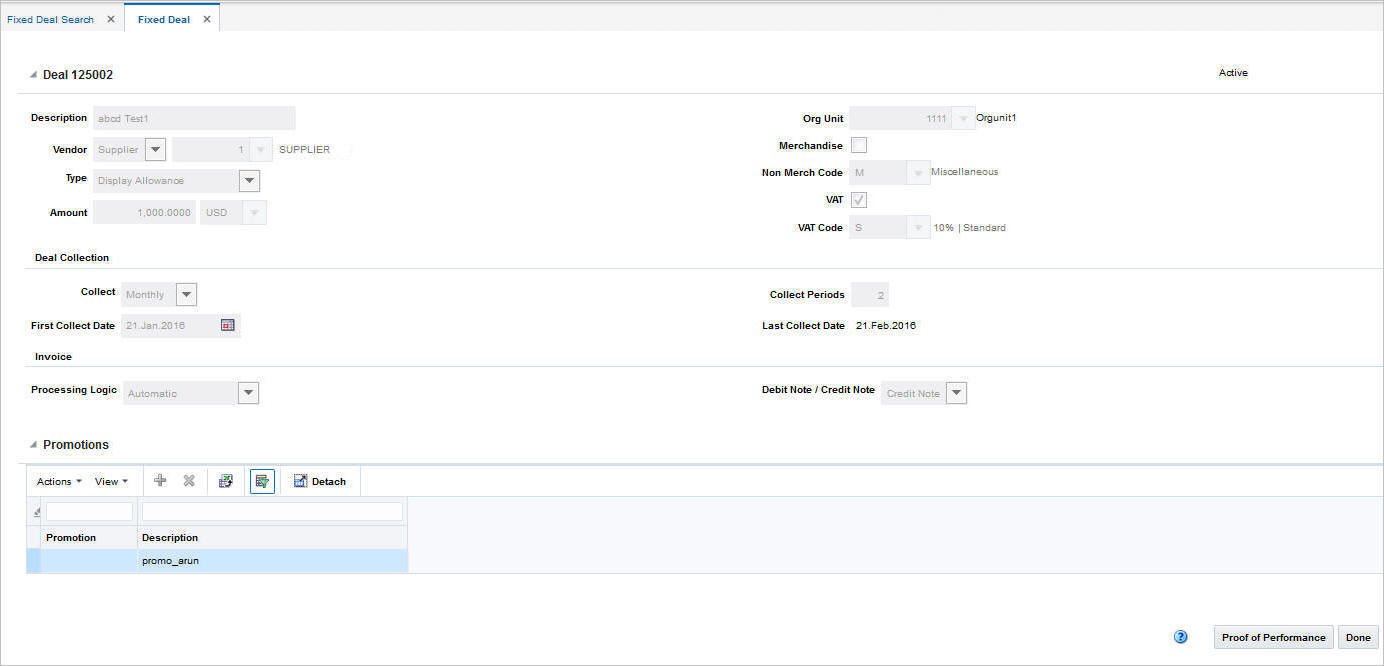The image size is (1384, 666).
Task: Delete the selected promotion
Action: [190, 481]
